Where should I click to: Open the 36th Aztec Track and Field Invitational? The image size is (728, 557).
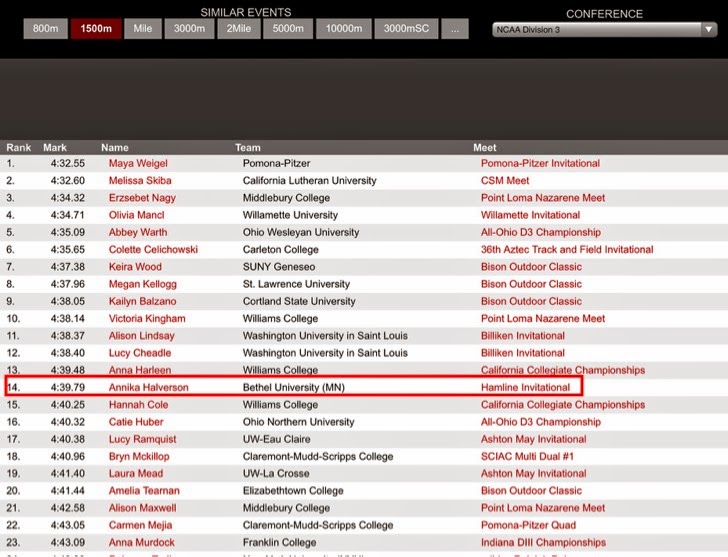[x=567, y=249]
